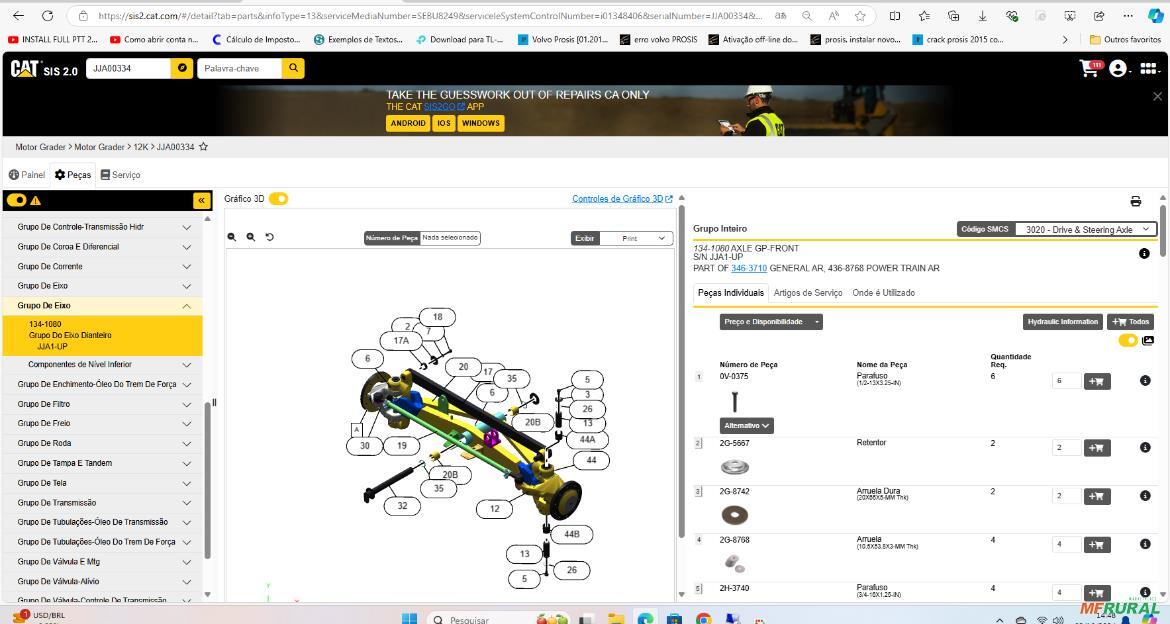Click the yellow warning triangle icon
This screenshot has width=1170, height=624.
coord(35,200)
